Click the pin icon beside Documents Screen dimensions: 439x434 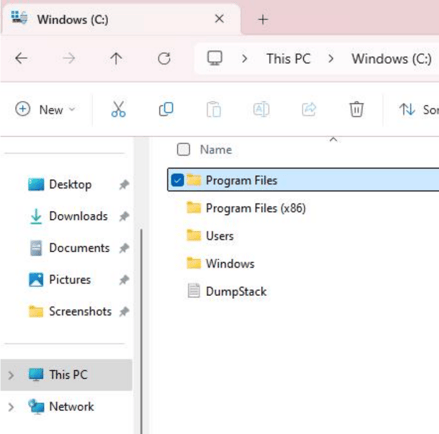pos(124,248)
